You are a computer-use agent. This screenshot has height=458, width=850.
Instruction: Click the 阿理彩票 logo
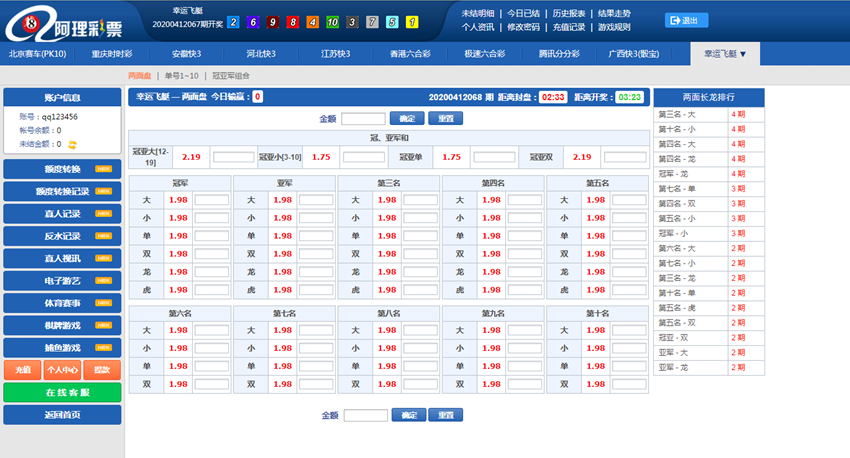63,20
